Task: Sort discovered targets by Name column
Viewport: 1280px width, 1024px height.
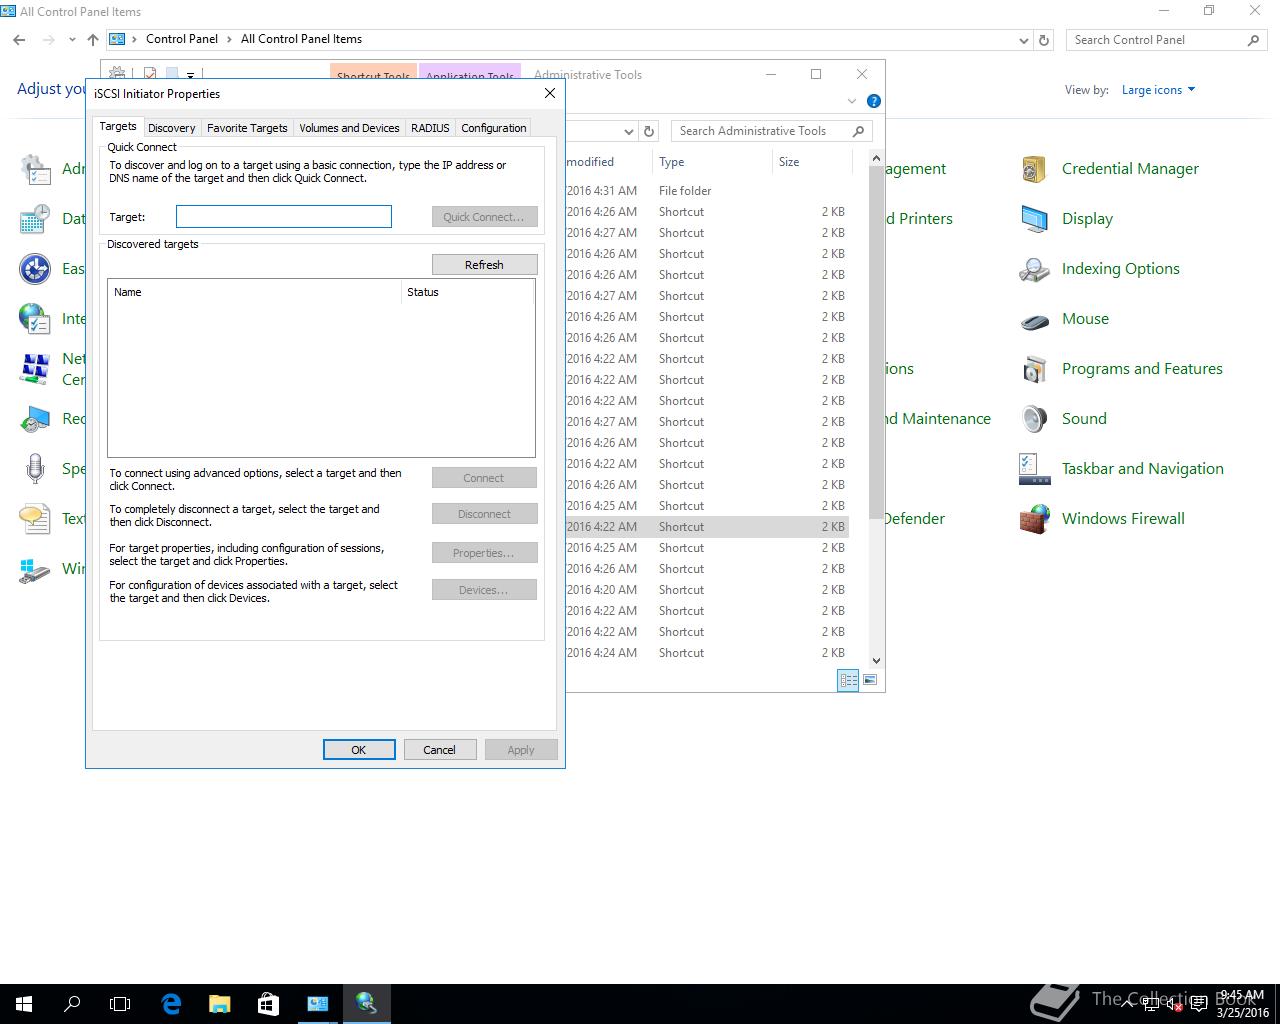Action: tap(254, 292)
